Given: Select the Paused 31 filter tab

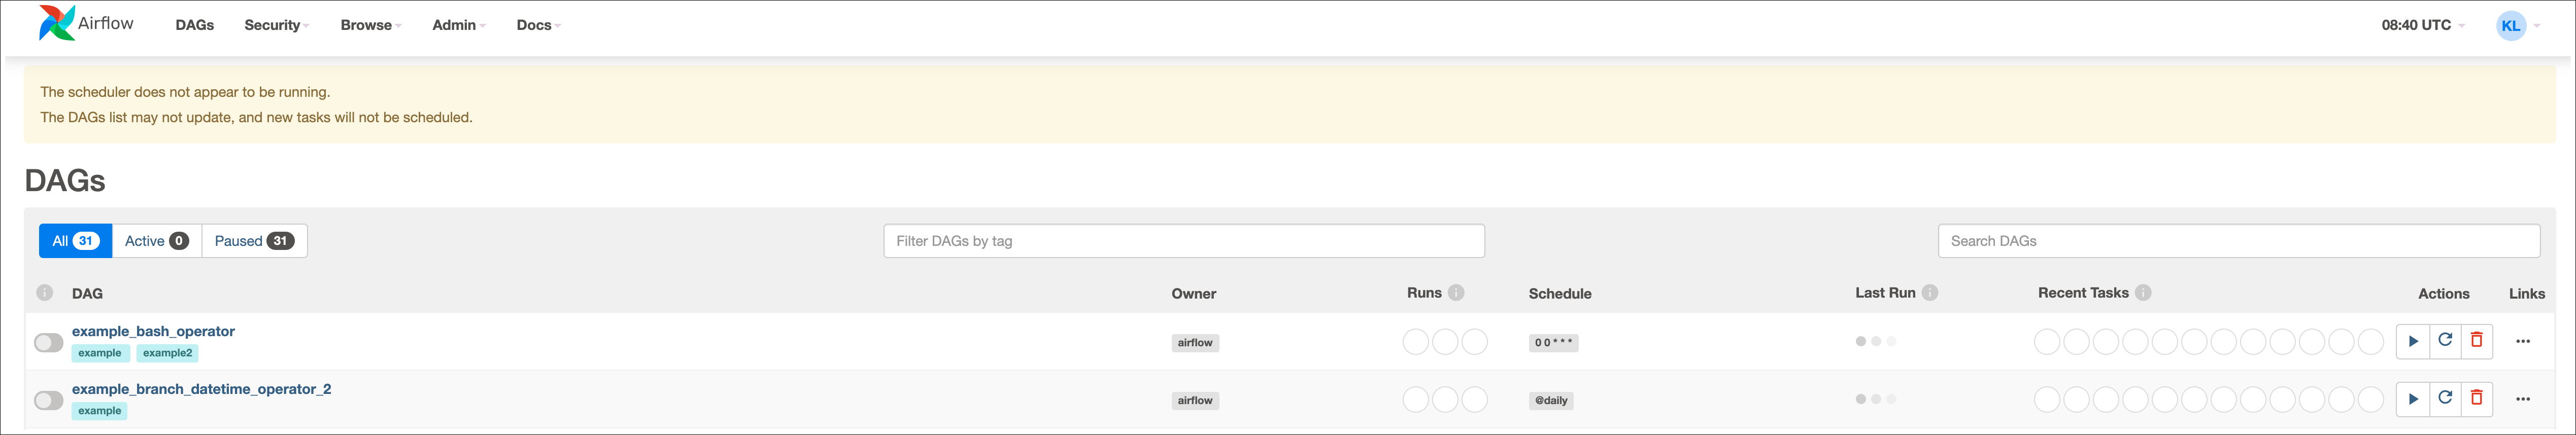Looking at the screenshot, I should 254,241.
